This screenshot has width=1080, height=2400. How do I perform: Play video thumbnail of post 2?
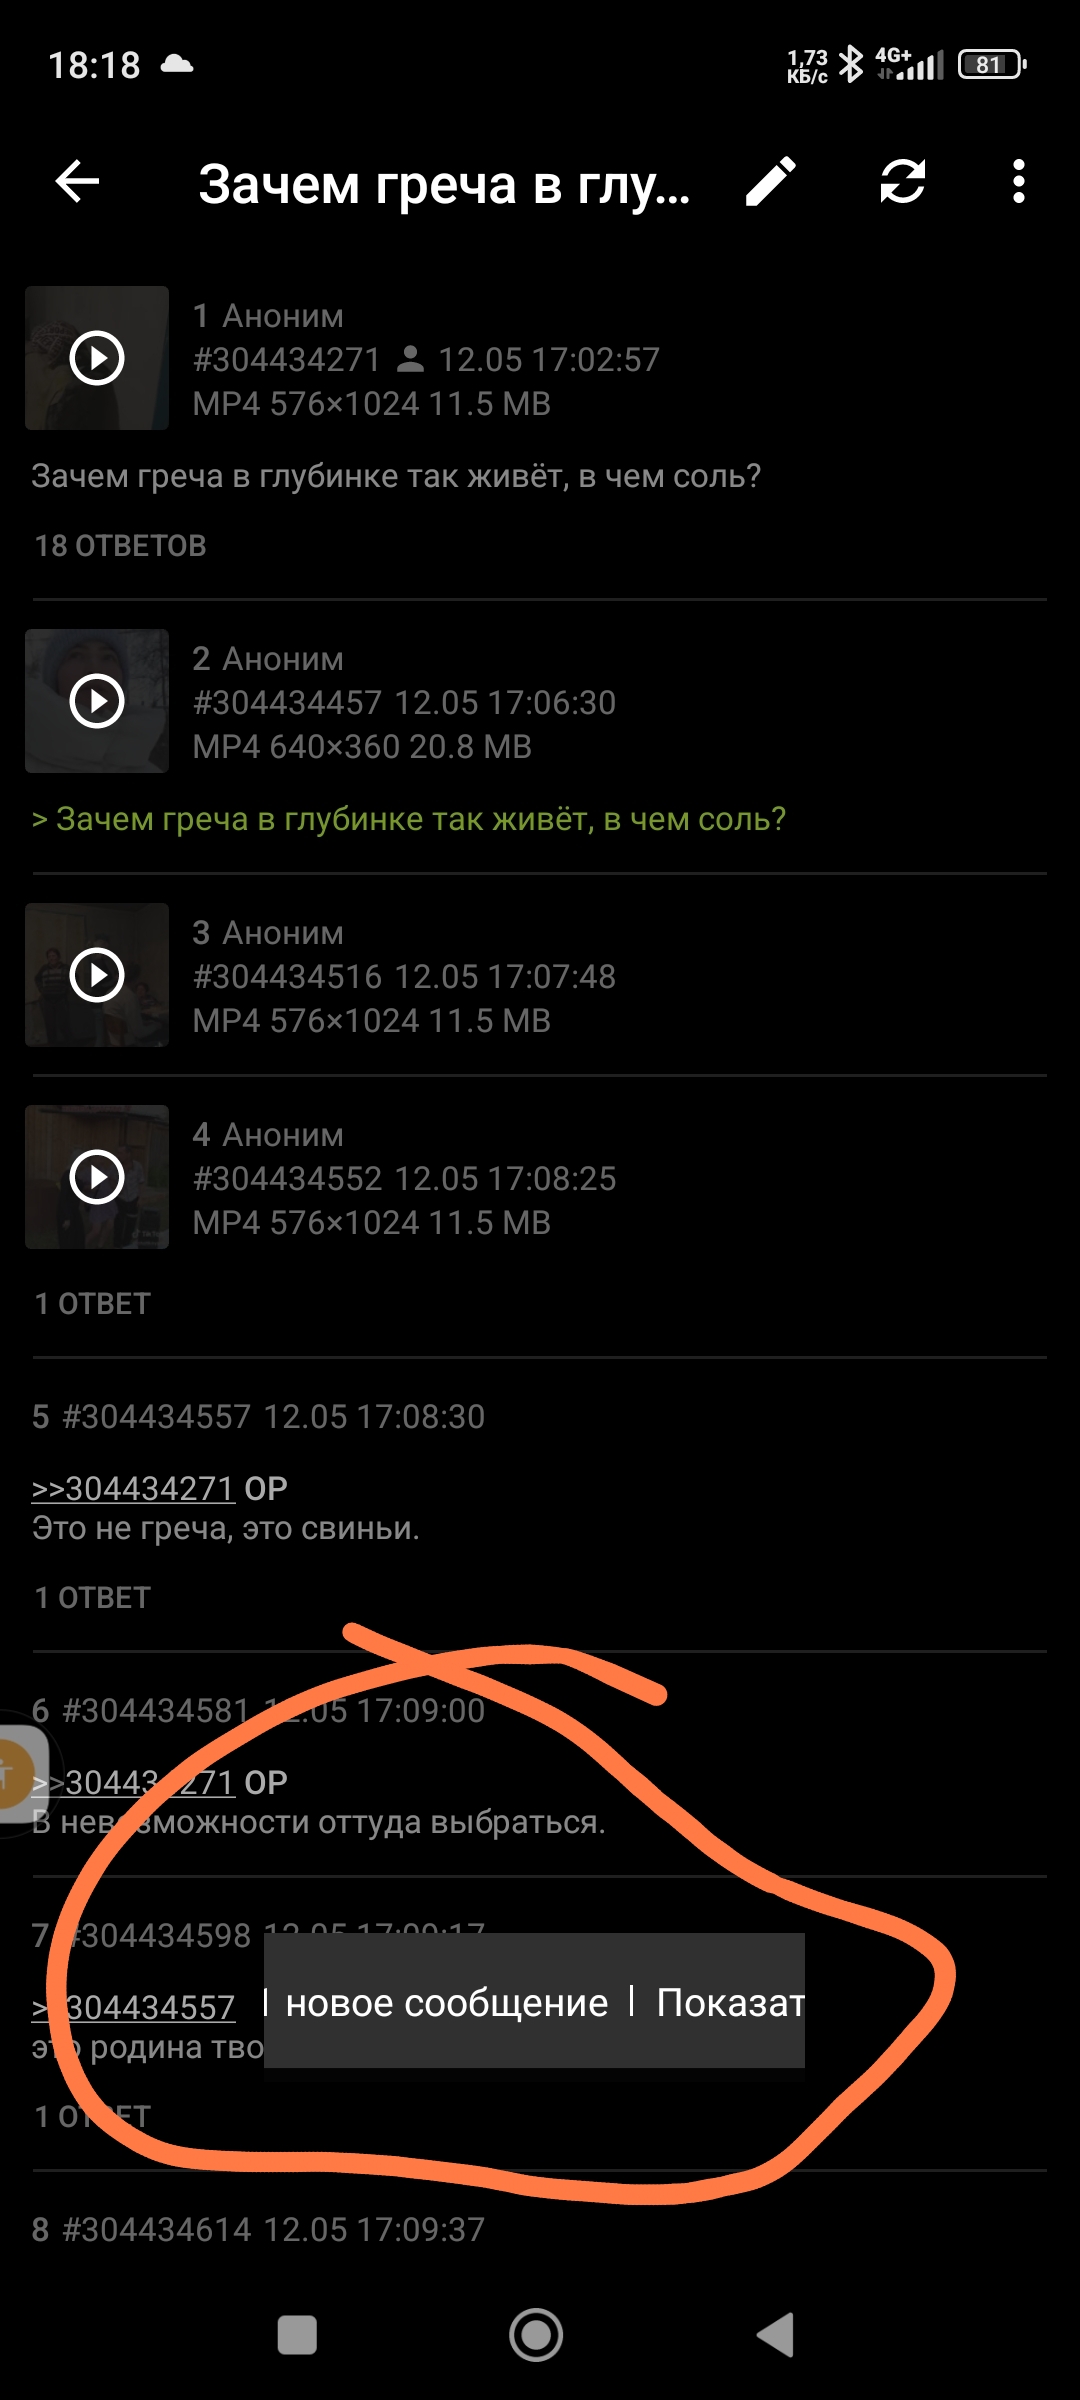tap(97, 701)
